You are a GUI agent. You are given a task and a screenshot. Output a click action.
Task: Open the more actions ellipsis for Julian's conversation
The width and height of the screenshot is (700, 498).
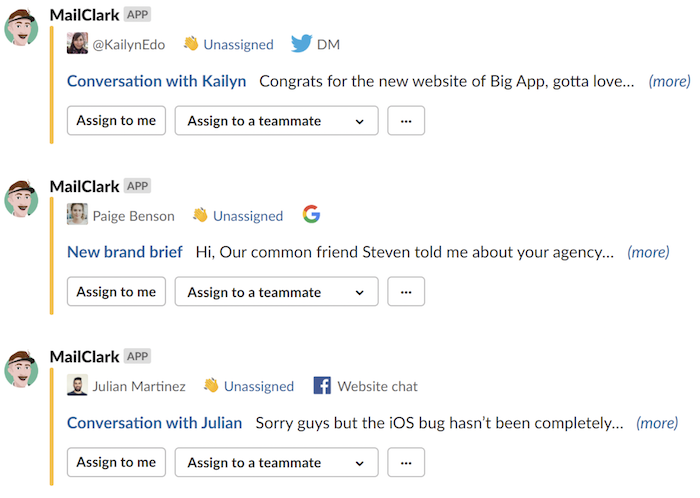[406, 462]
